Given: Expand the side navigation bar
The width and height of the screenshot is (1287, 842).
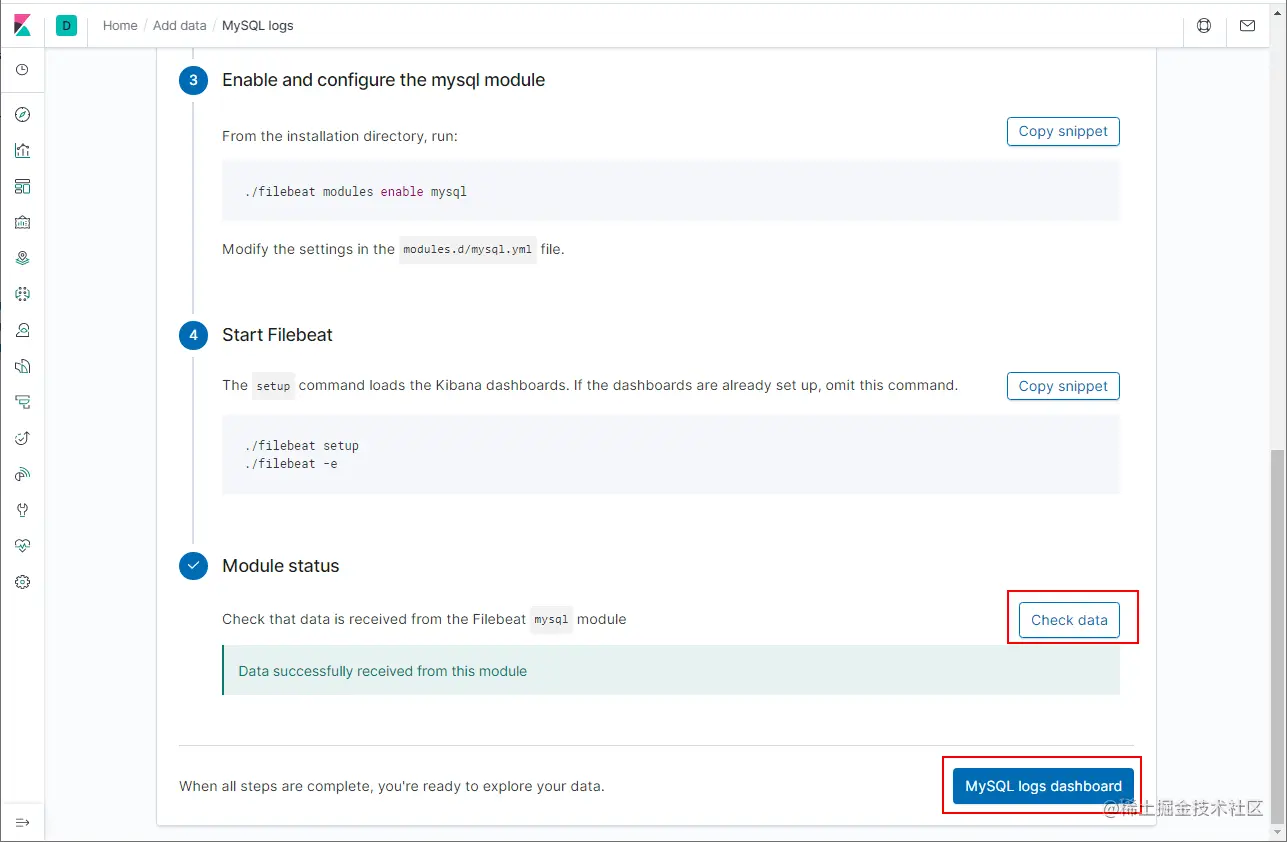Looking at the screenshot, I should pyautogui.click(x=23, y=822).
